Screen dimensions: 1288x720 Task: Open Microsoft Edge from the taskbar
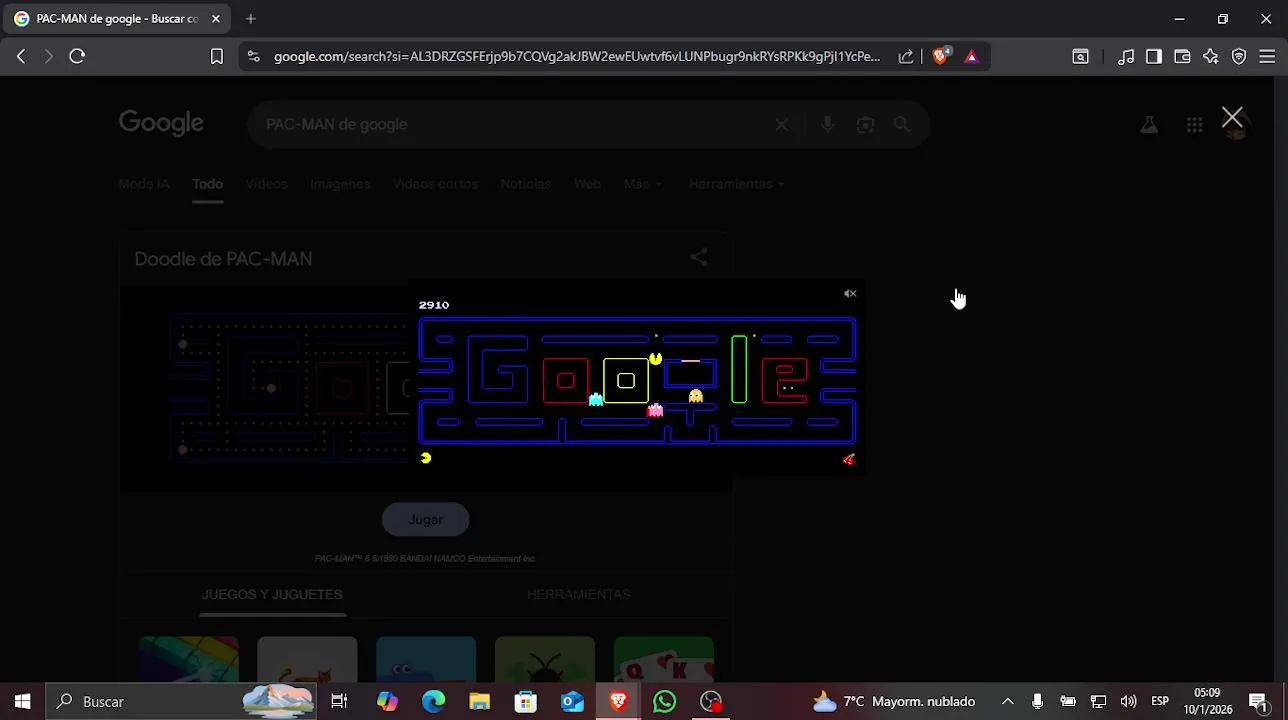(x=433, y=701)
